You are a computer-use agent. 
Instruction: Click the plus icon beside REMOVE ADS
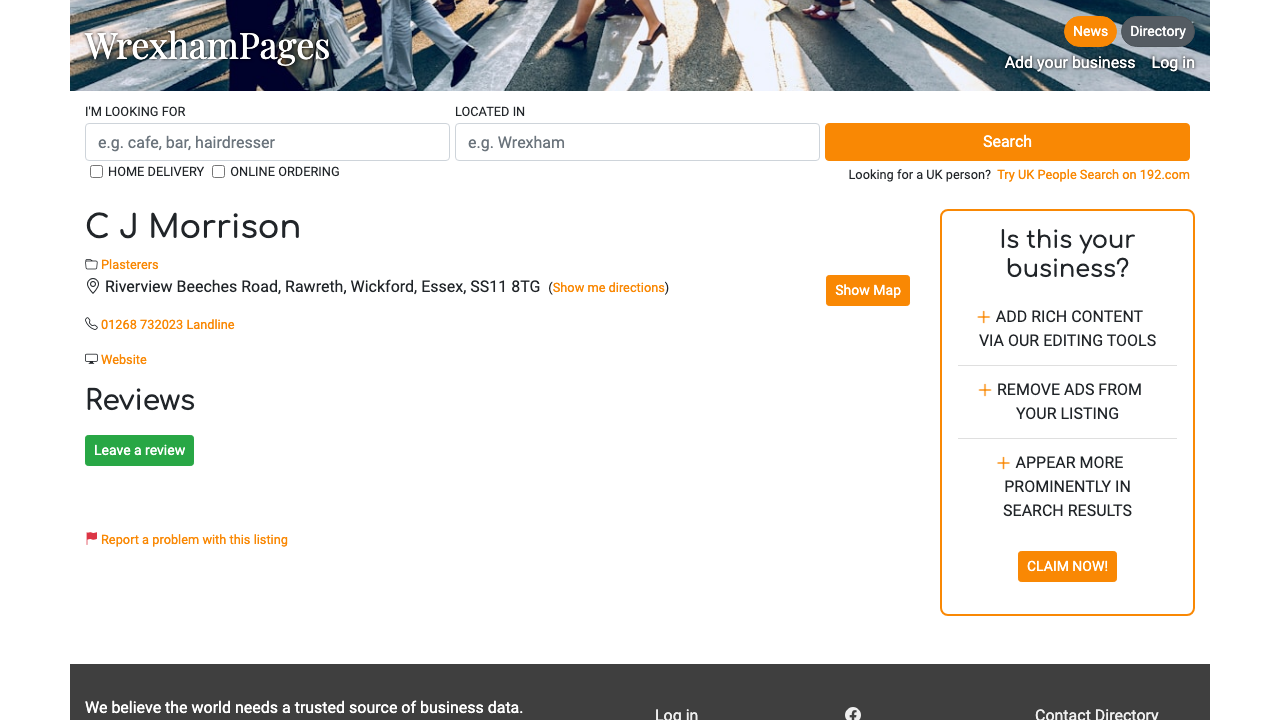click(x=984, y=389)
